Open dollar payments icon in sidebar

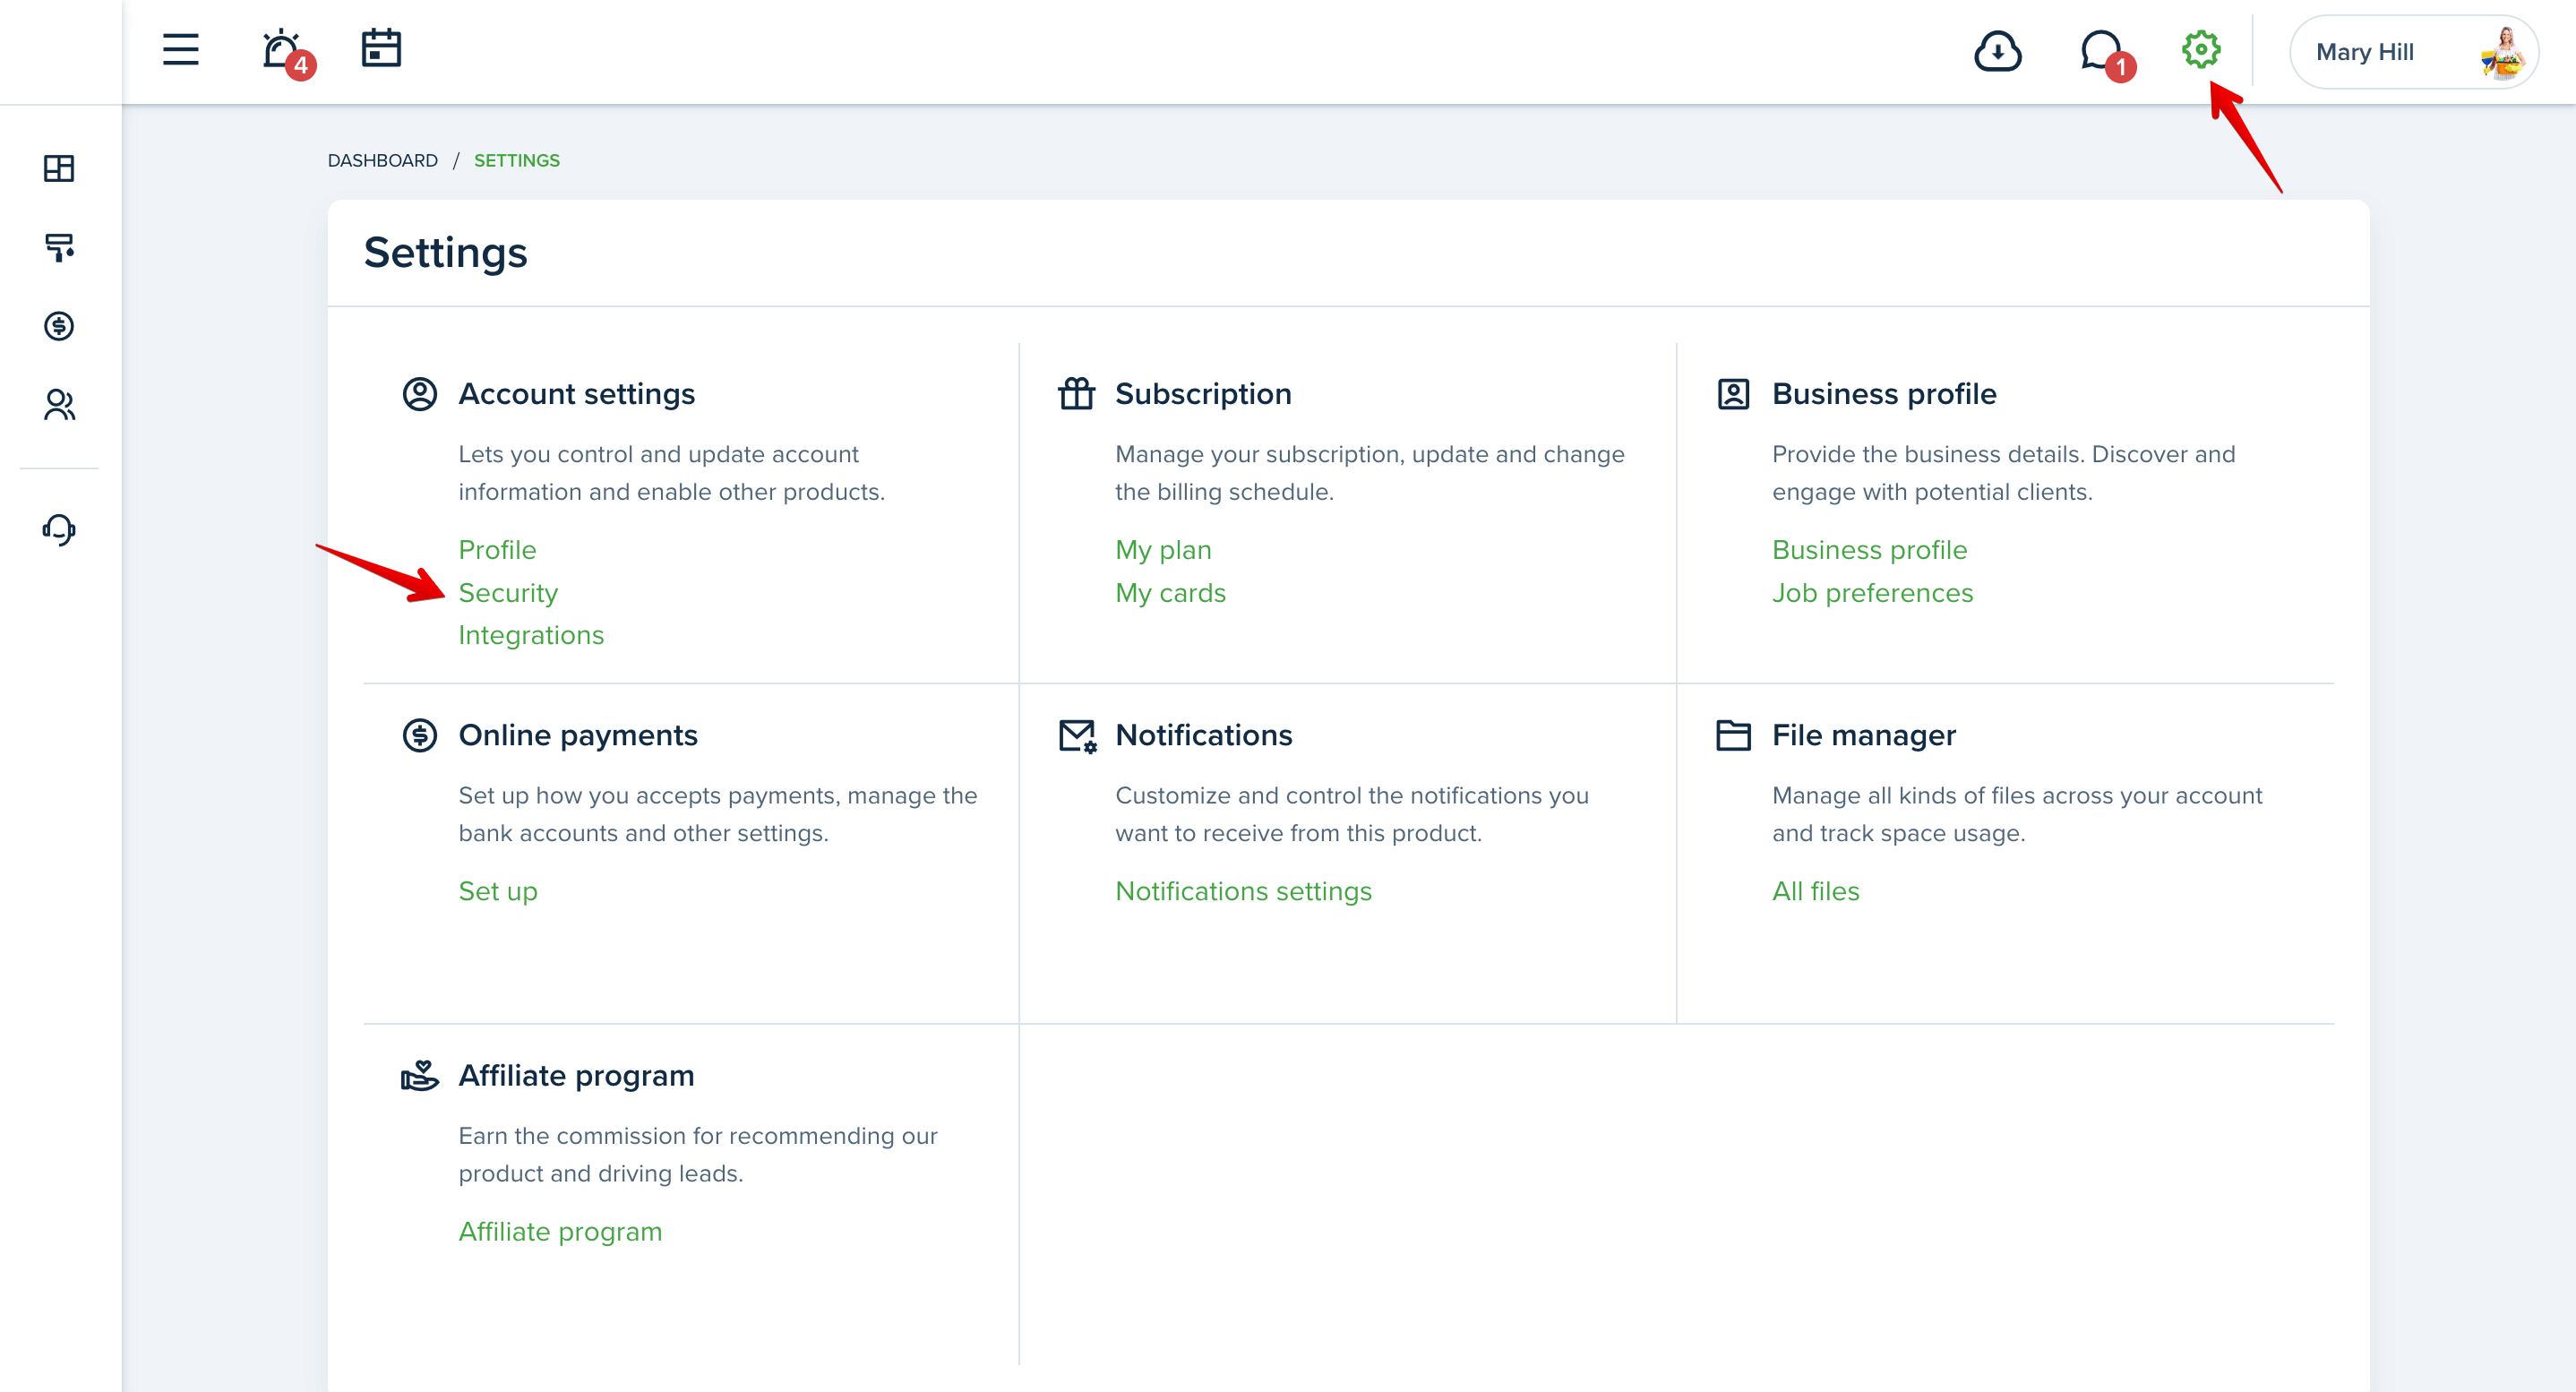coord(59,326)
